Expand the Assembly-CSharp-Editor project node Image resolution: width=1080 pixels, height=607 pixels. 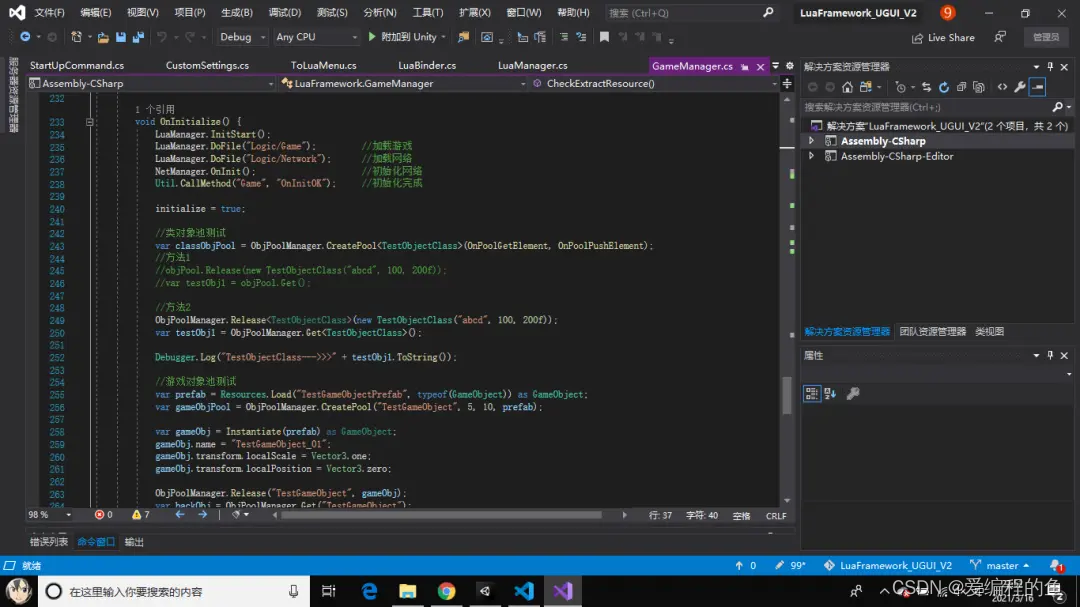click(x=811, y=157)
